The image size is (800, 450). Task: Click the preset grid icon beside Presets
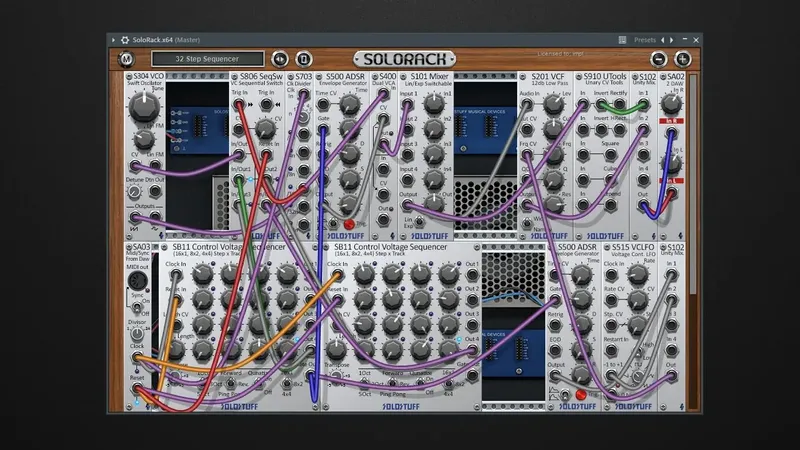(x=622, y=40)
